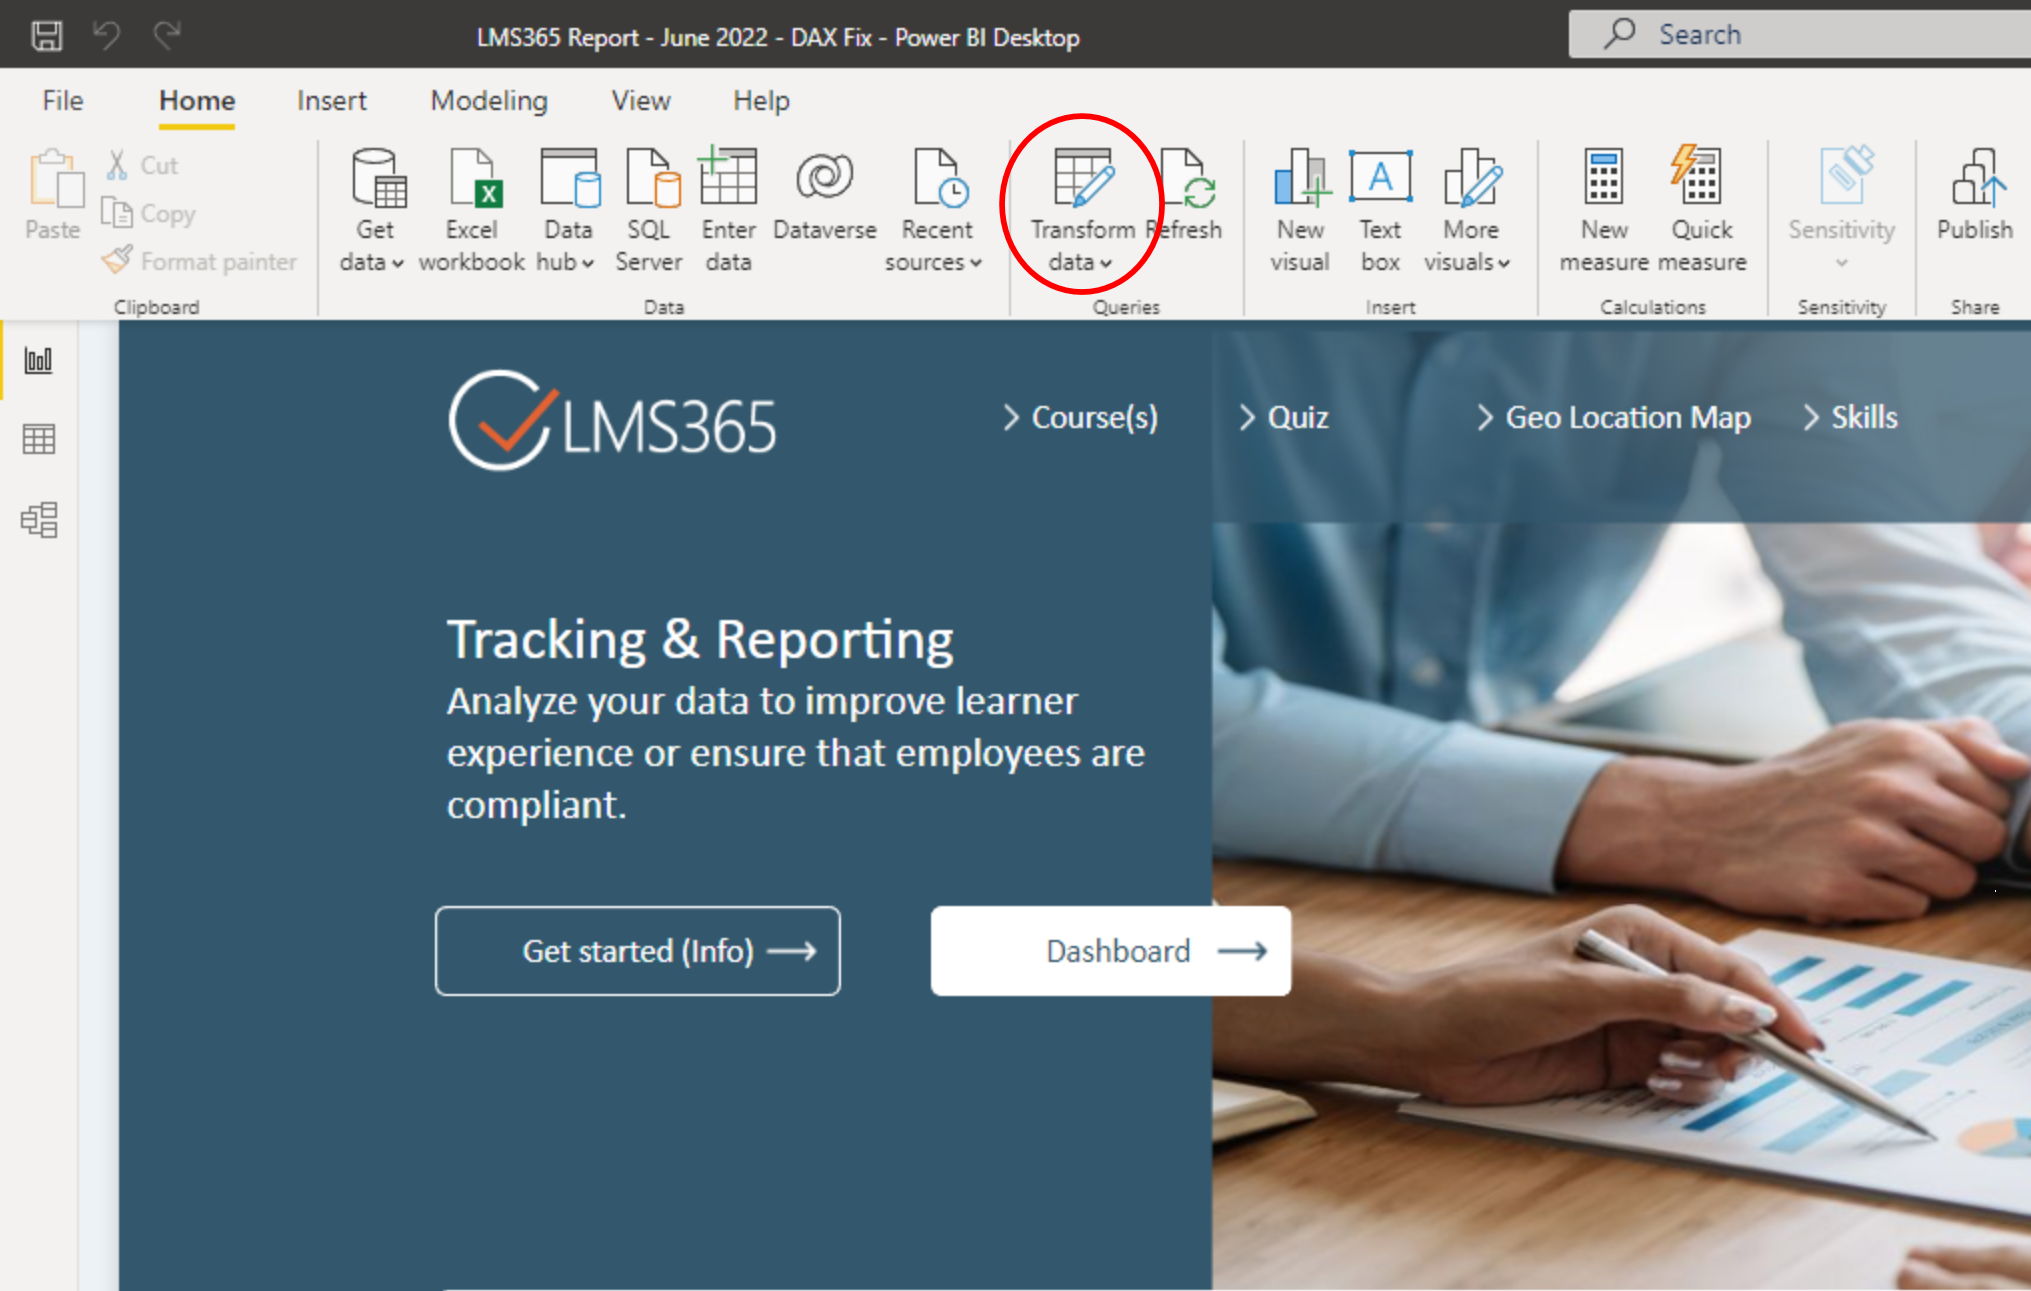Click the Dashboard button
2031x1291 pixels.
1111,951
